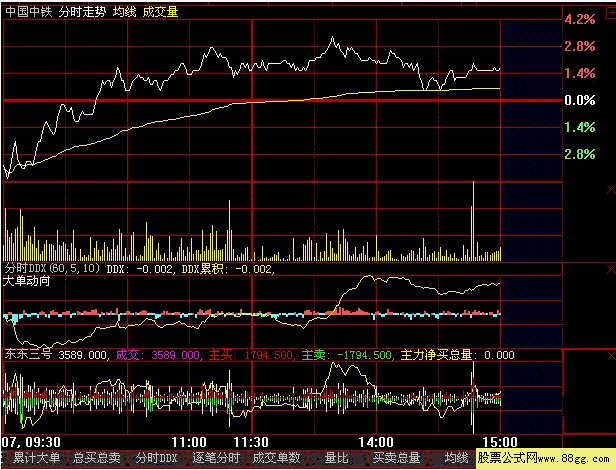The width and height of the screenshot is (616, 470).
Task: Click the 中国中铁 stock name
Action: pos(29,12)
